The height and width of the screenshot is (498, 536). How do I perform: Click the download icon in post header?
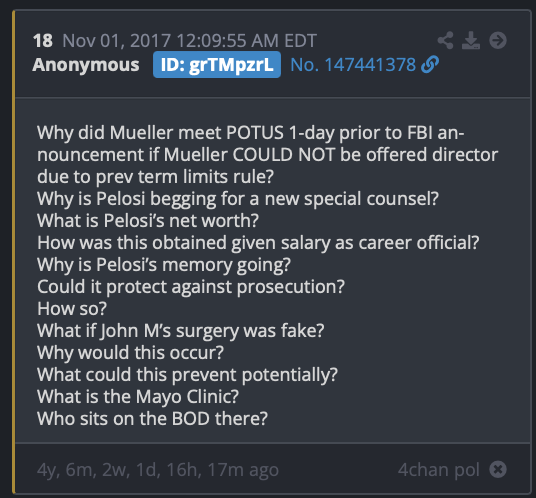(471, 40)
